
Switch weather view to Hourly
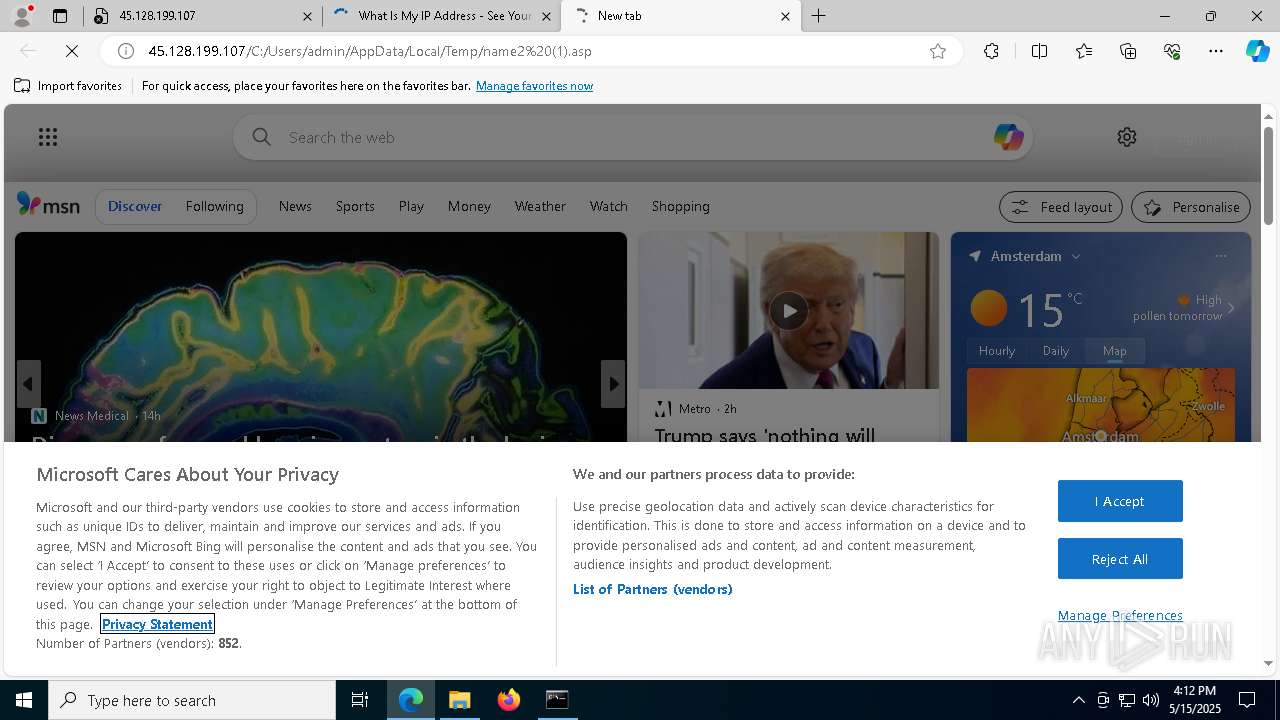point(997,350)
